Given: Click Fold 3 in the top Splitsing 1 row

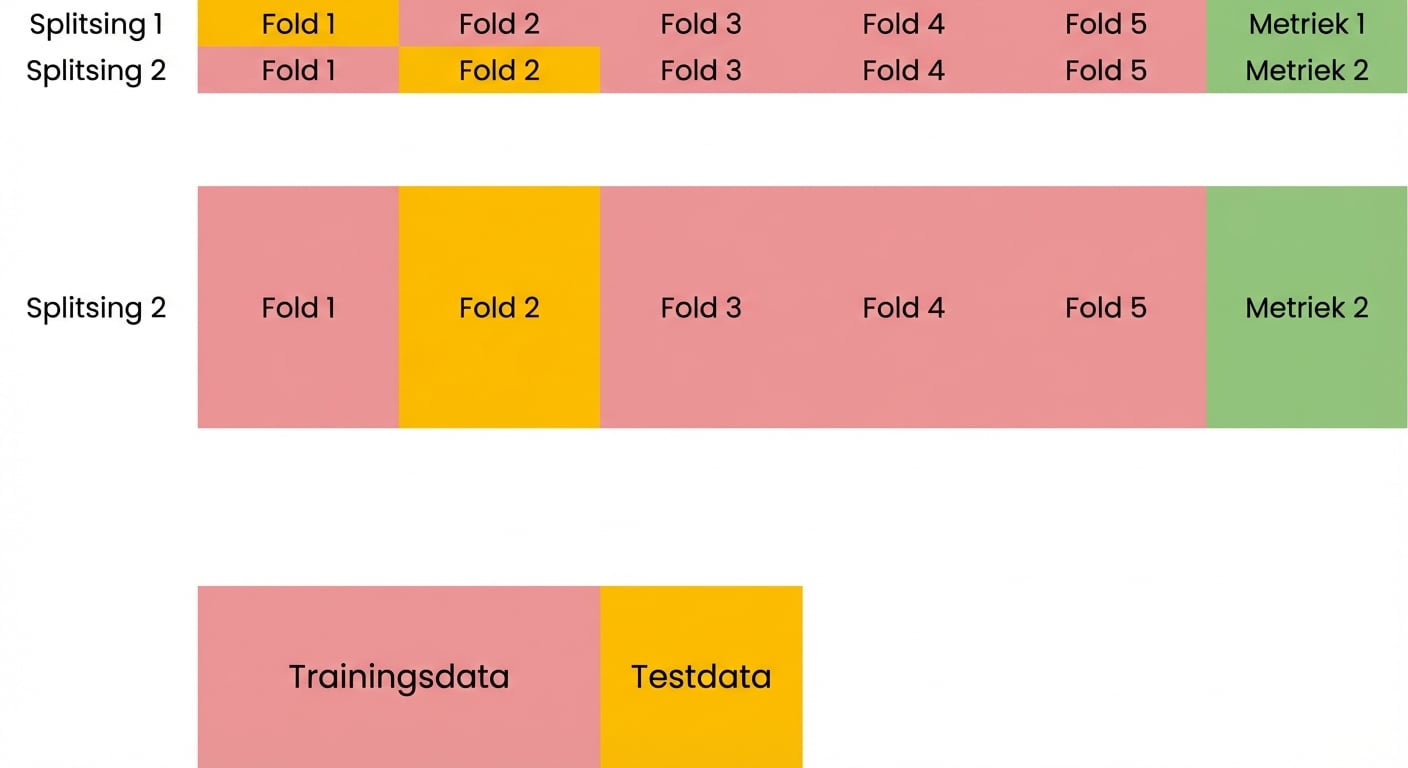Looking at the screenshot, I should coord(701,24).
